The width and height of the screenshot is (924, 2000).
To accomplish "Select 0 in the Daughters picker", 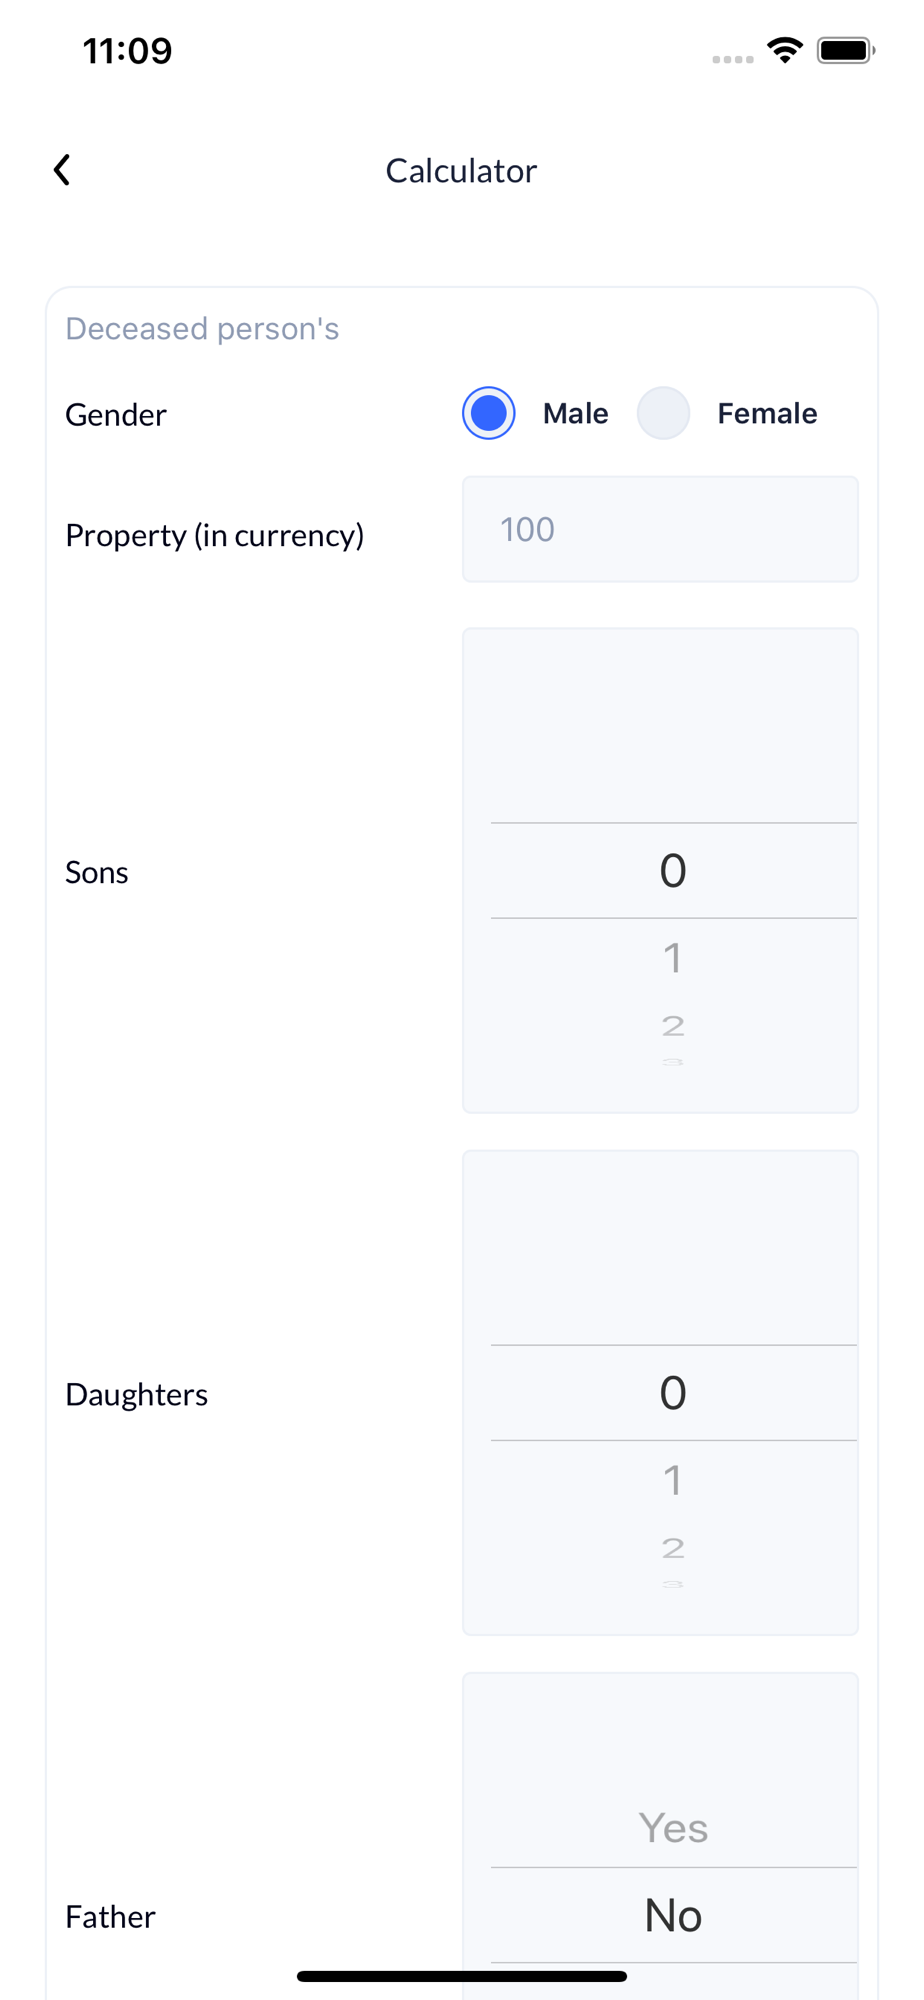I will 673,1392.
